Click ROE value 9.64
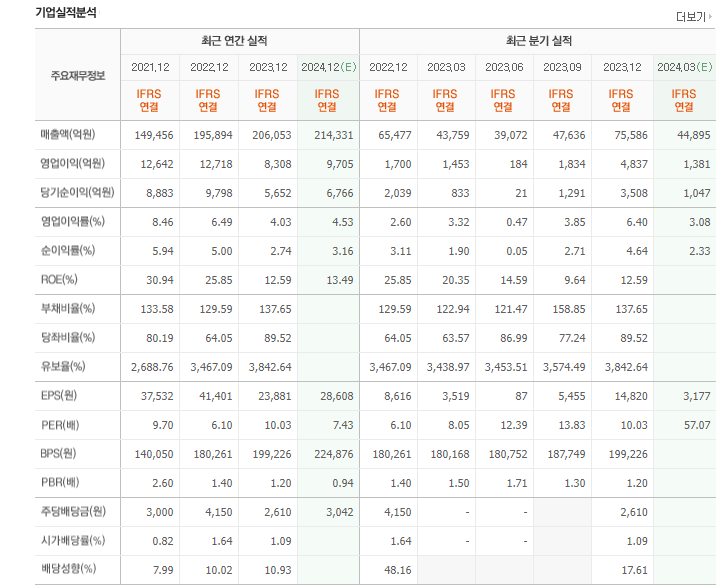 (x=575, y=281)
